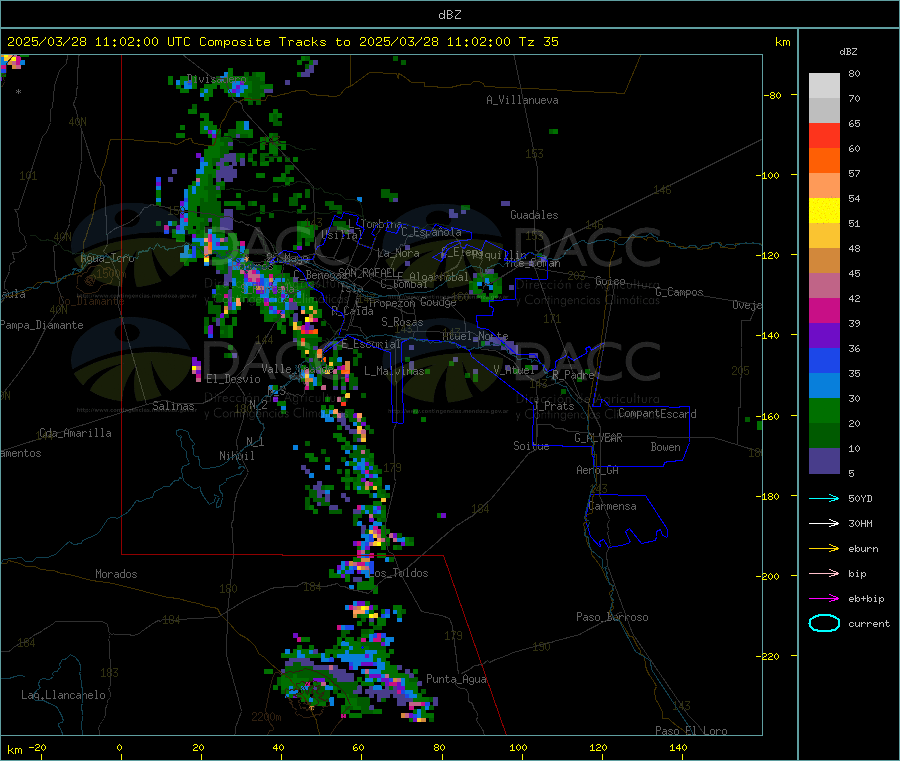Click the 'El_Desvio' map label
Screen dimensions: 900x761
point(233,379)
